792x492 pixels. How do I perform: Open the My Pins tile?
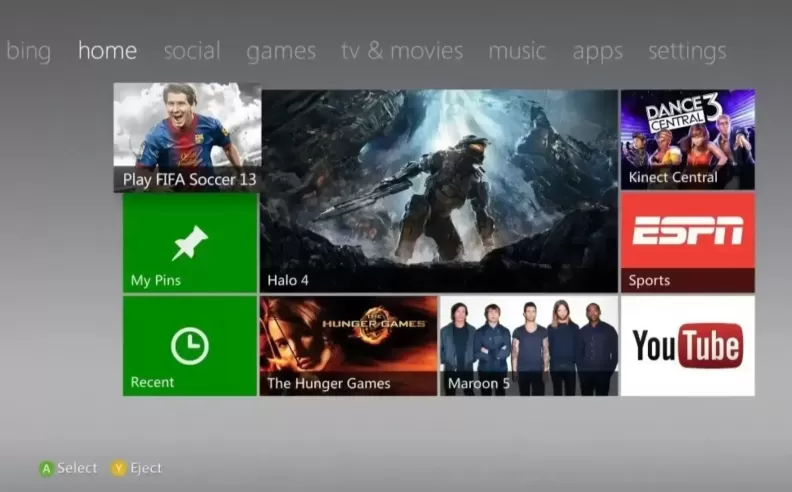(190, 243)
